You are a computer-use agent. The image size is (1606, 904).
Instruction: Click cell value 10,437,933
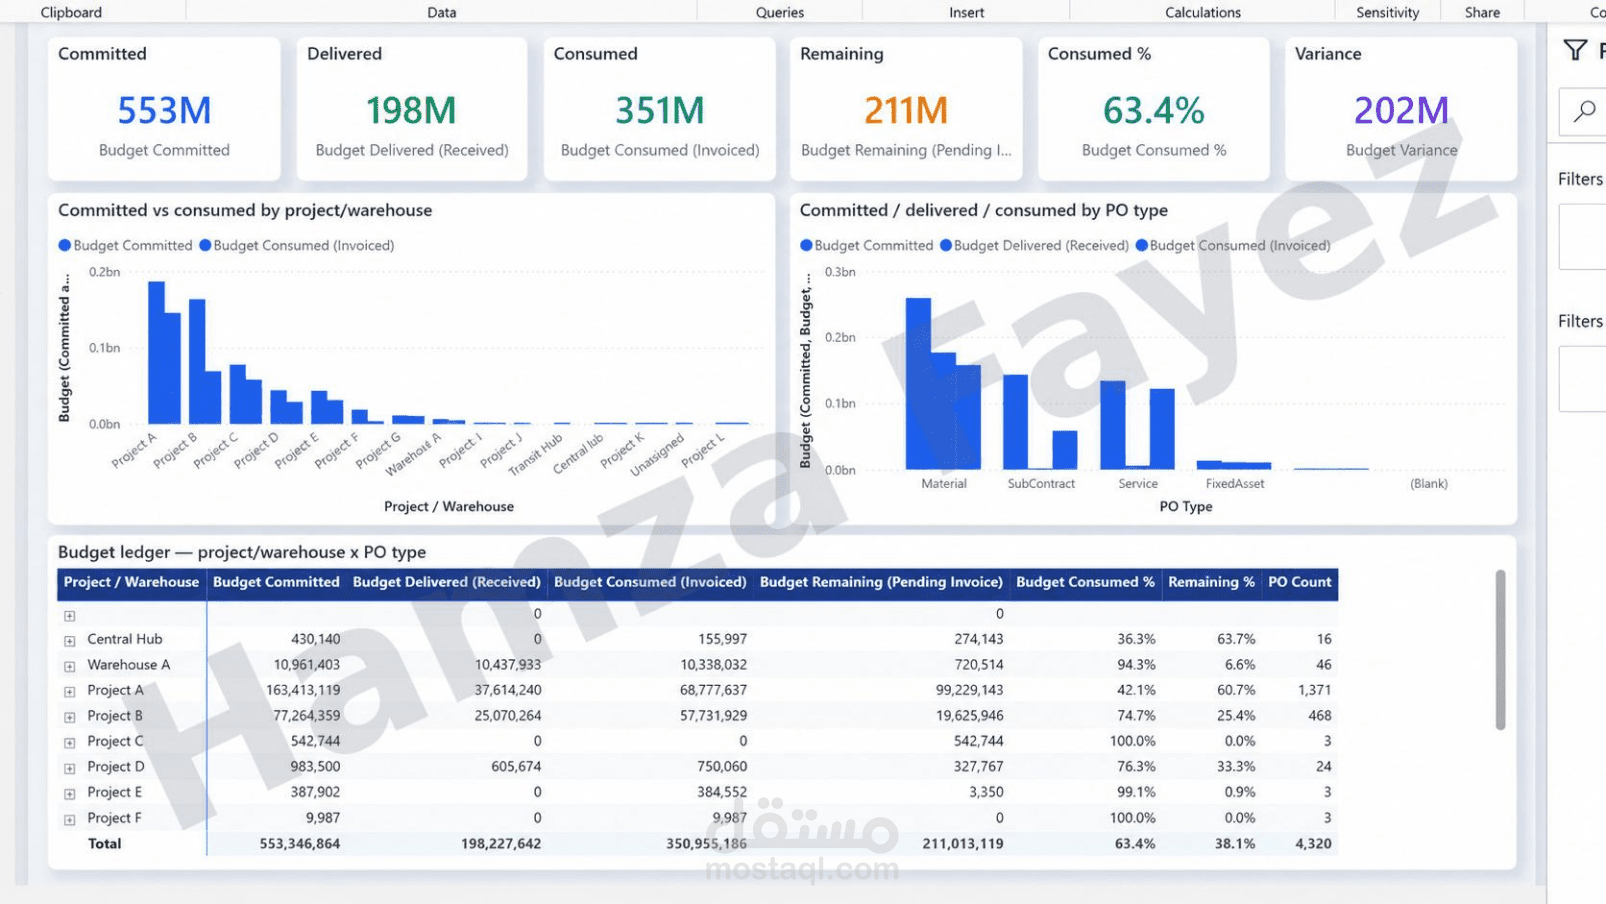(x=508, y=665)
